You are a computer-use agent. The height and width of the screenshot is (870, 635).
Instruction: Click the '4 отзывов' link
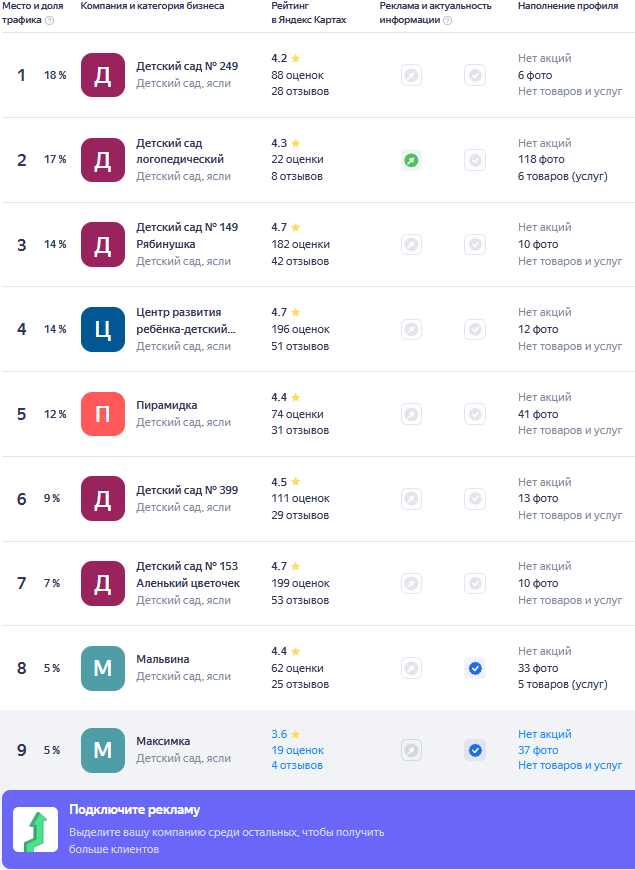296,766
